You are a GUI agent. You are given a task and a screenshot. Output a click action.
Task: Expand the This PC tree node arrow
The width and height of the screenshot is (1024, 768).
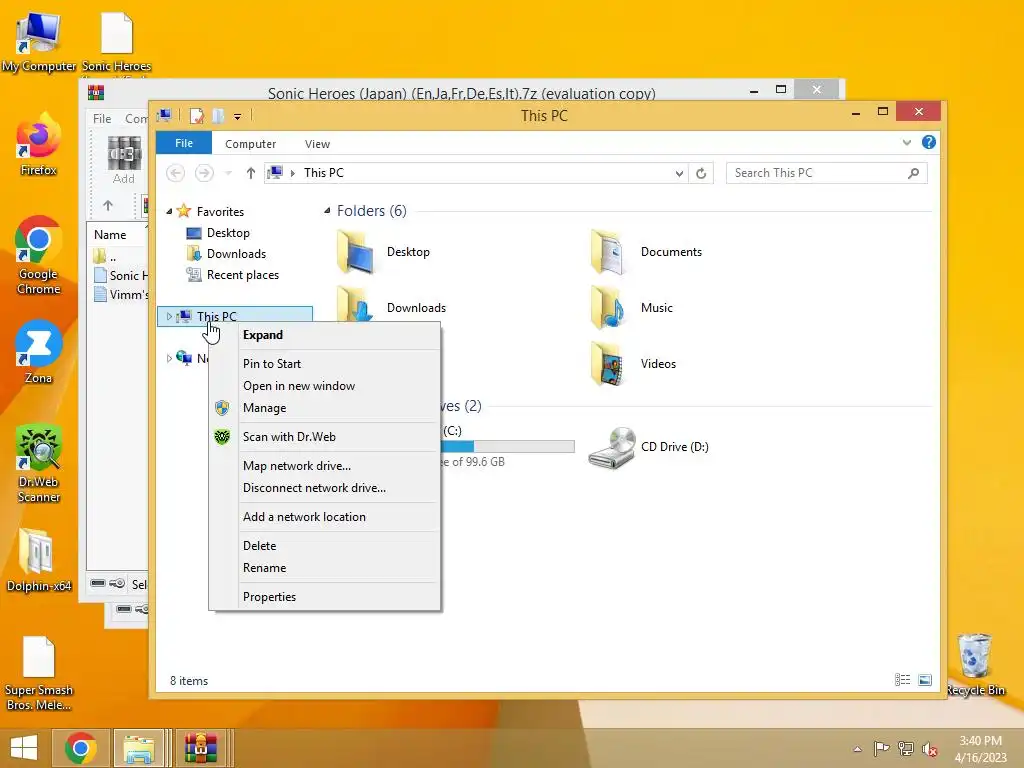coord(169,317)
